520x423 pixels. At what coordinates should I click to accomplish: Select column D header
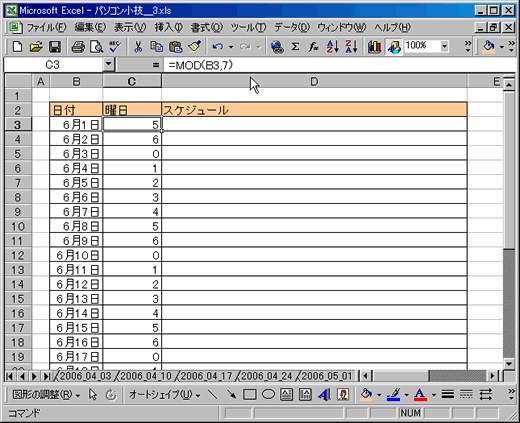(314, 81)
